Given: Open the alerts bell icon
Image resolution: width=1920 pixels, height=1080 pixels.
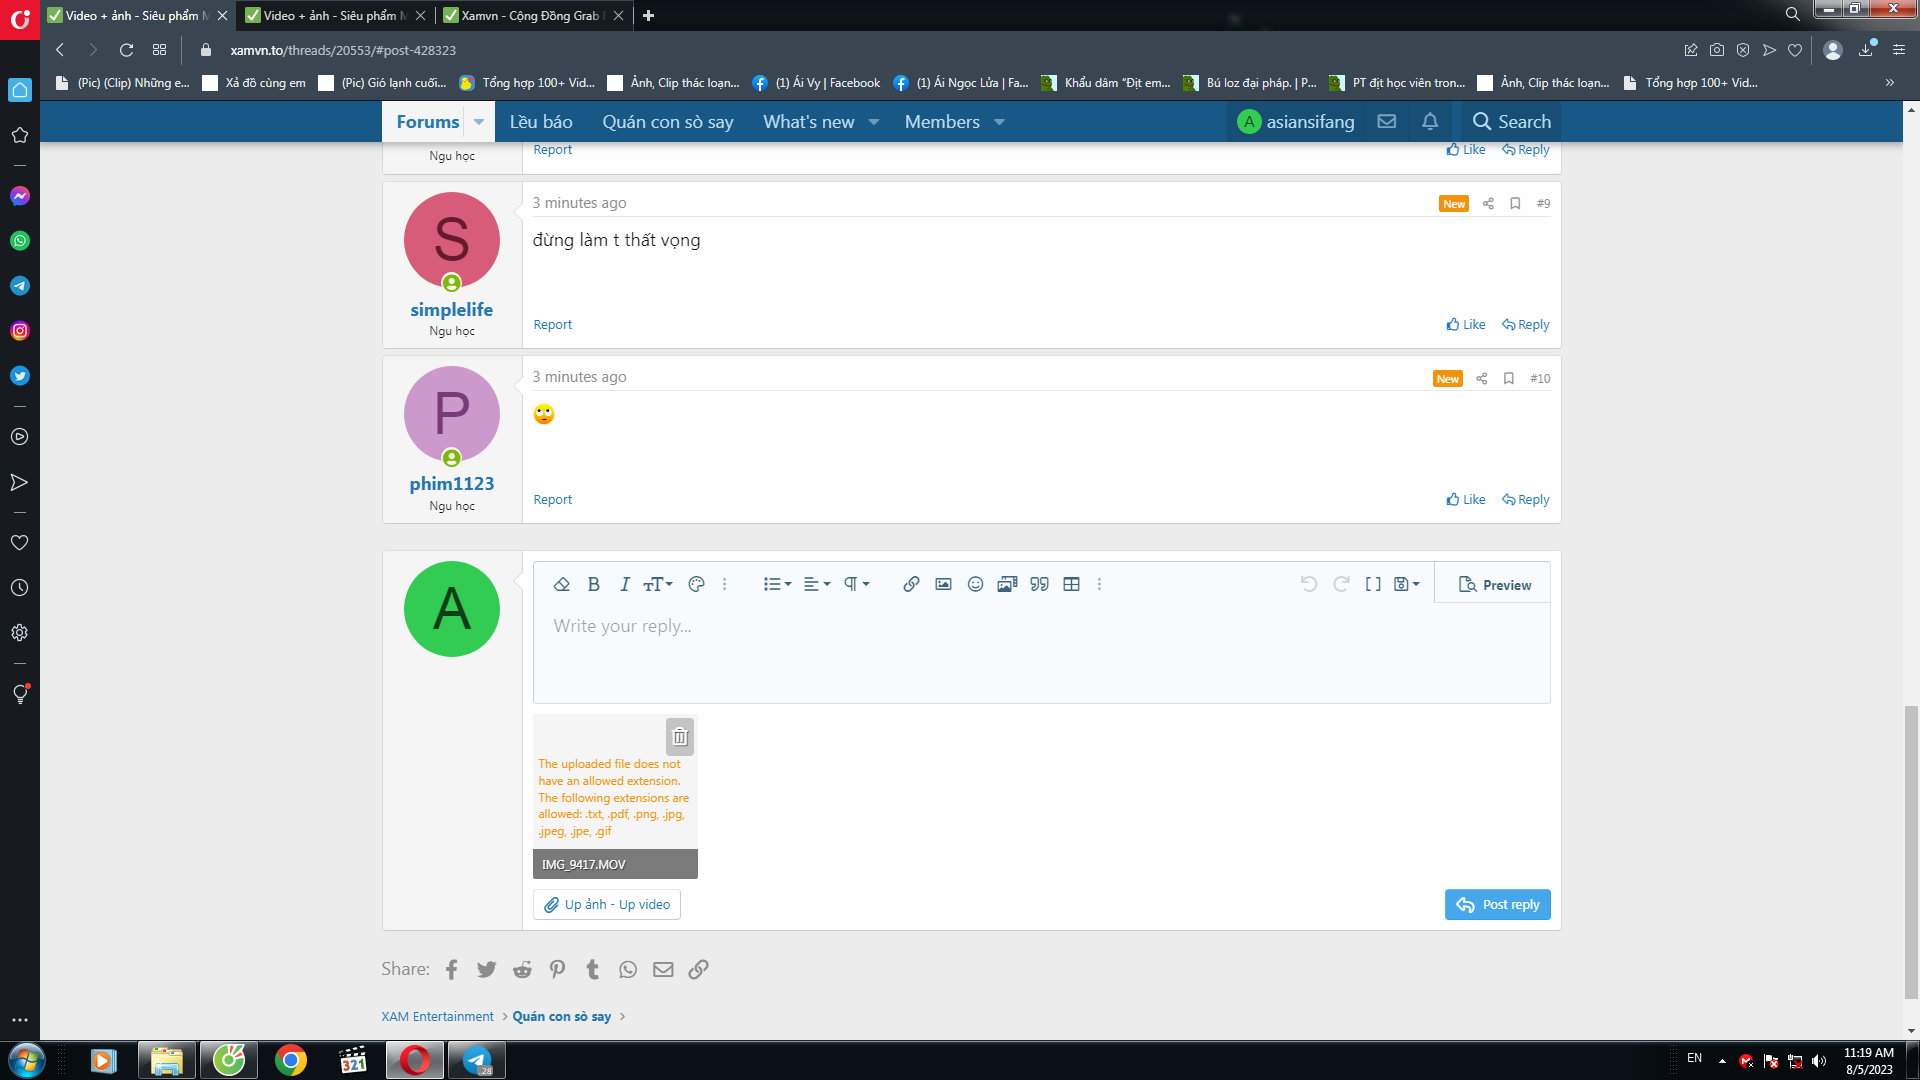Looking at the screenshot, I should click(1430, 121).
